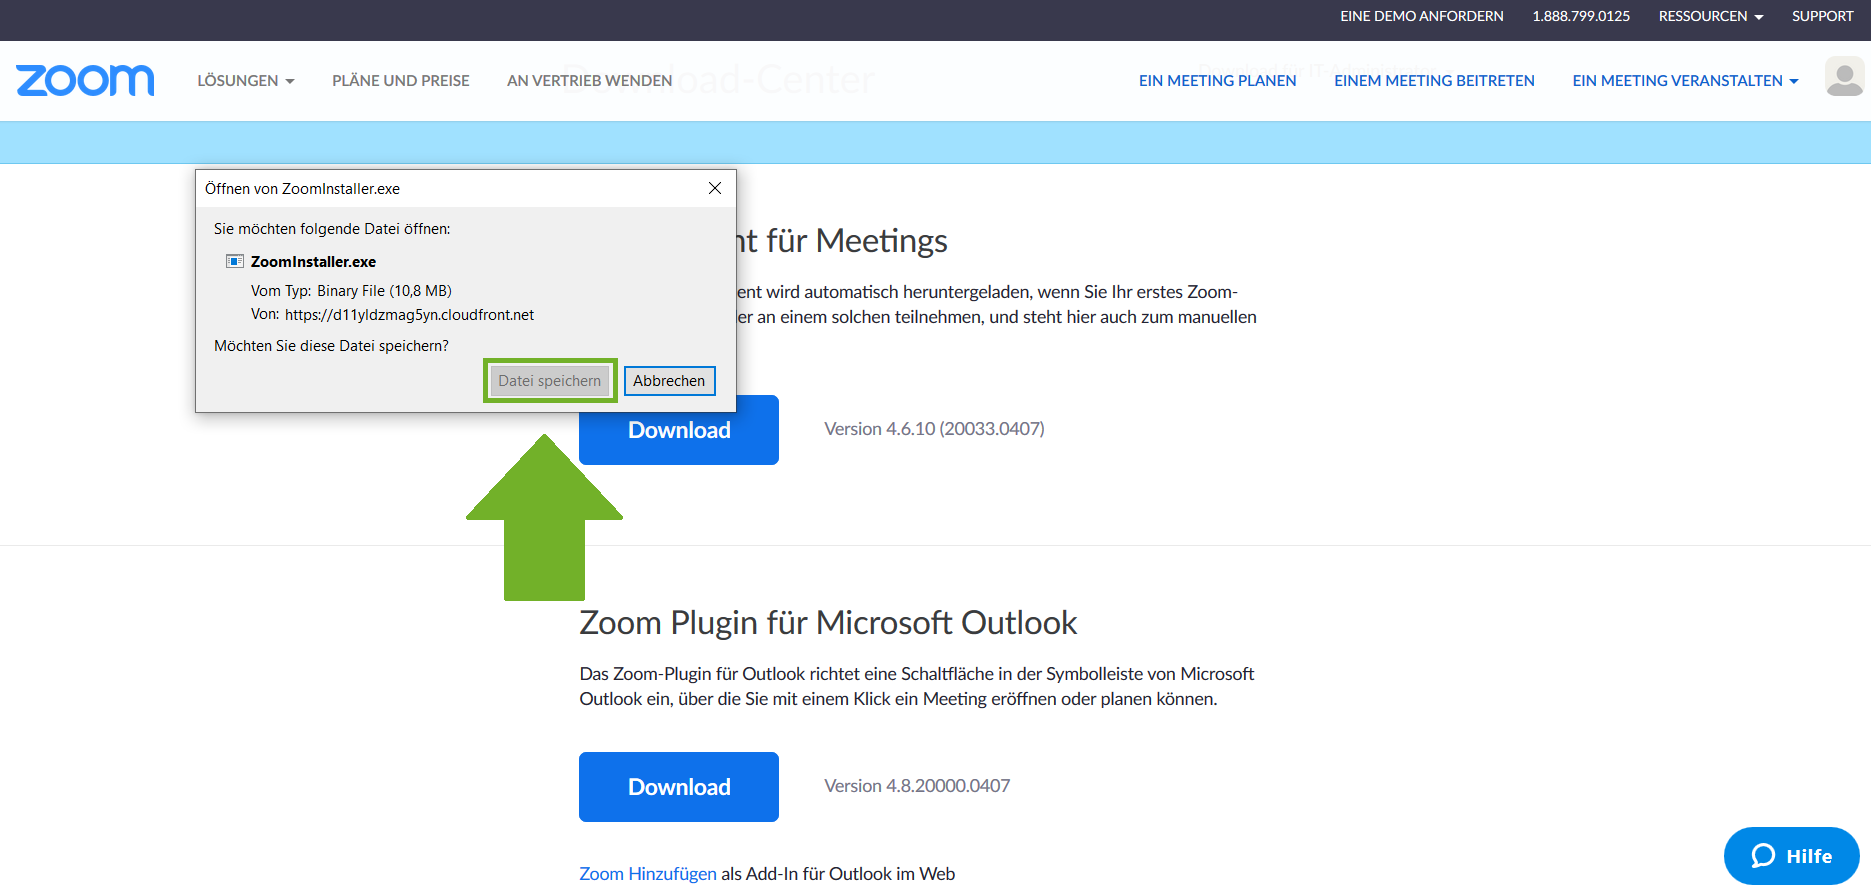This screenshot has height=892, width=1871.
Task: Download the Zoom Plugin for Microsoft Outlook
Action: click(x=678, y=787)
